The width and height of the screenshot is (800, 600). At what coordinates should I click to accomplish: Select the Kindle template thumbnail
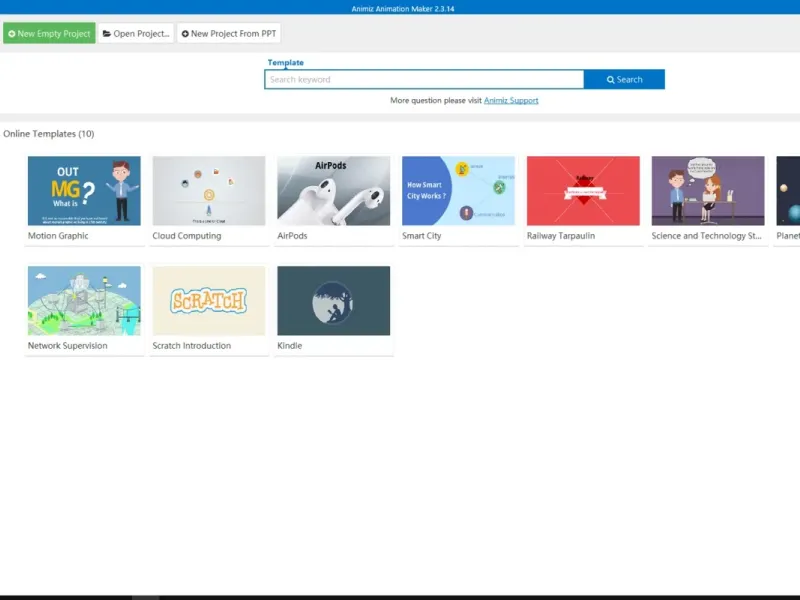[x=334, y=301]
